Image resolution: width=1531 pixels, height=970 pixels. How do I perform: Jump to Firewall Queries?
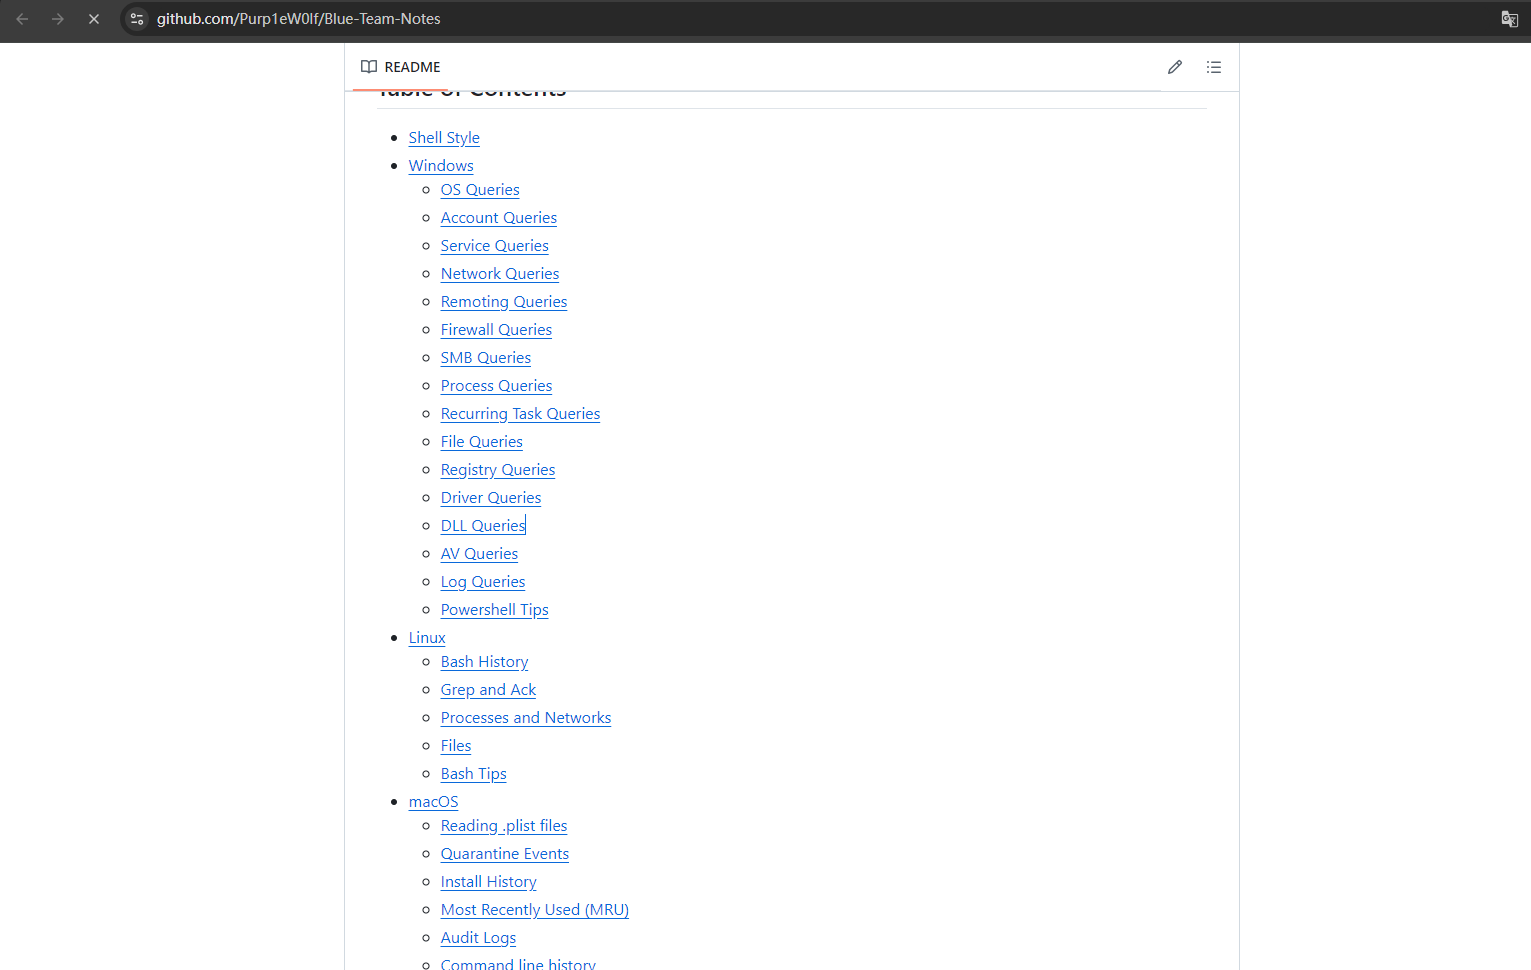pyautogui.click(x=496, y=330)
